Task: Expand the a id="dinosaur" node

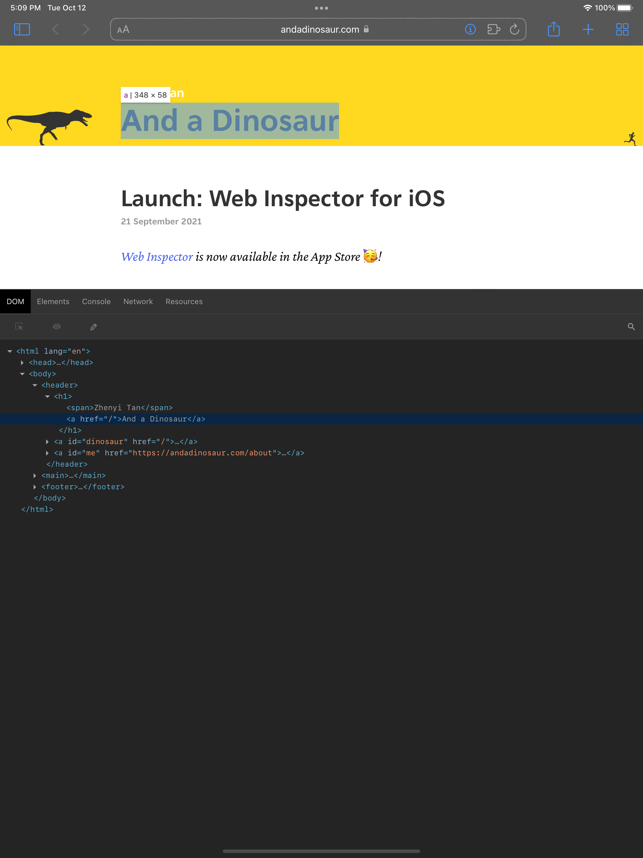Action: (x=47, y=442)
